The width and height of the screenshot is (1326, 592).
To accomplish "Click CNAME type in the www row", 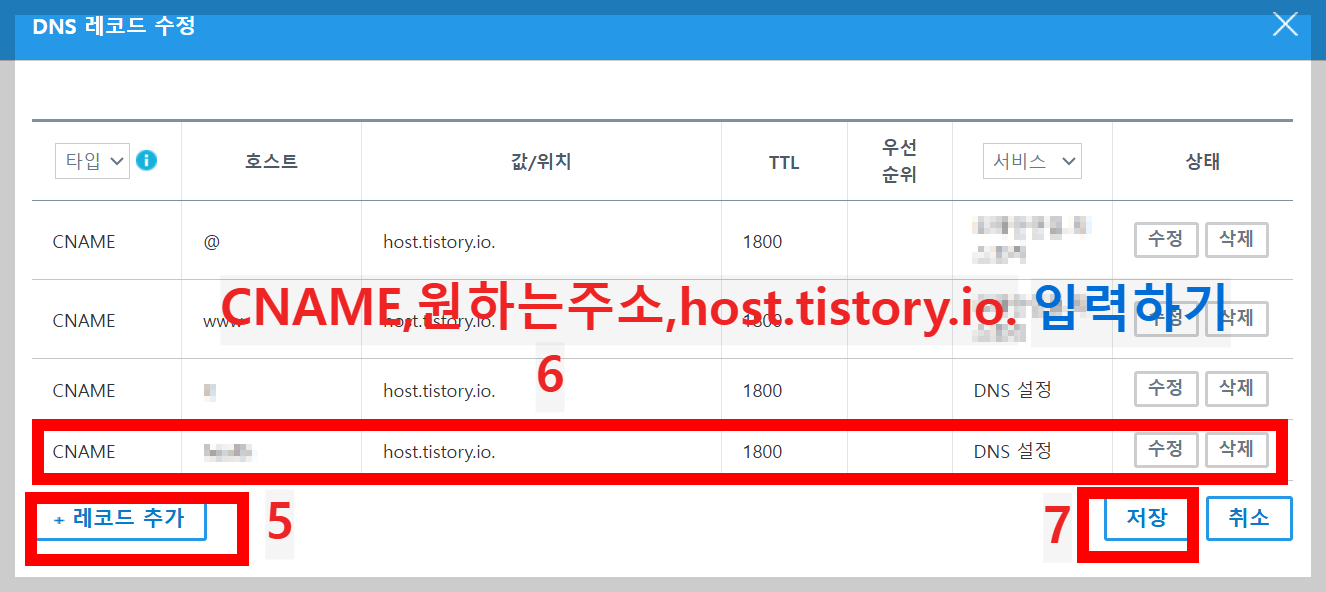I will [84, 320].
